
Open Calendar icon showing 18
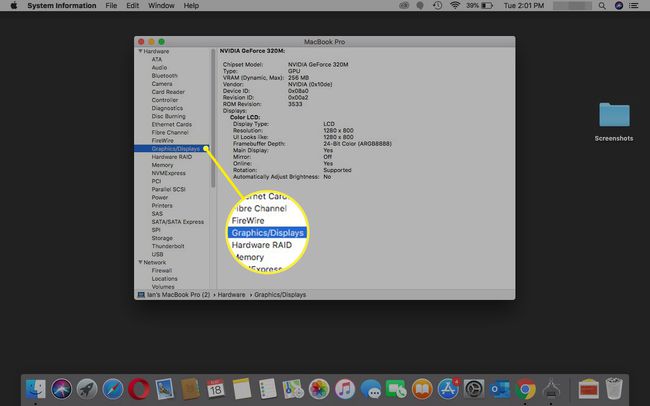(216, 389)
